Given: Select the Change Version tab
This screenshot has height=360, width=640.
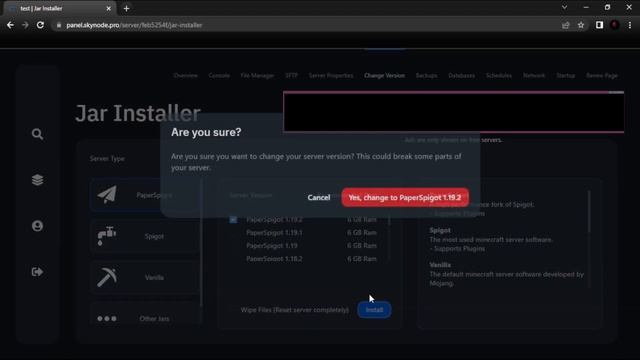Looking at the screenshot, I should click(x=384, y=76).
